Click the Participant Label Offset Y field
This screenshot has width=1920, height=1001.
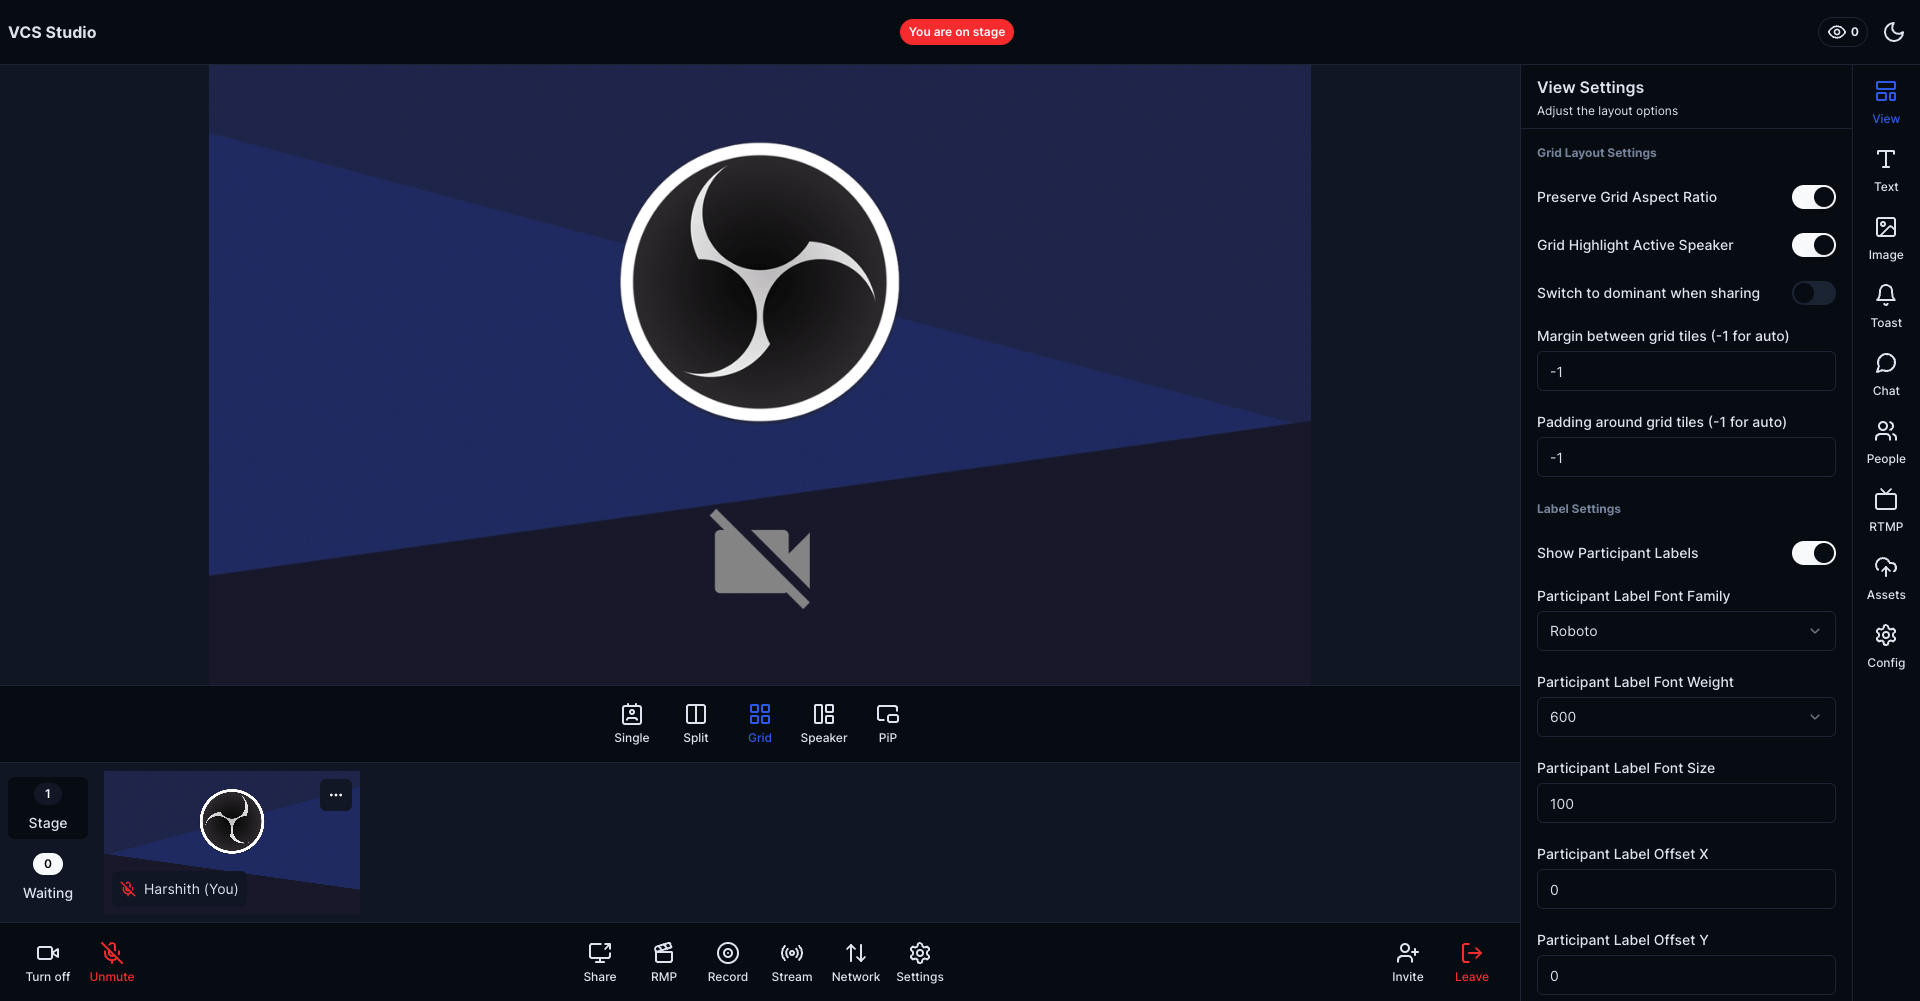1686,975
